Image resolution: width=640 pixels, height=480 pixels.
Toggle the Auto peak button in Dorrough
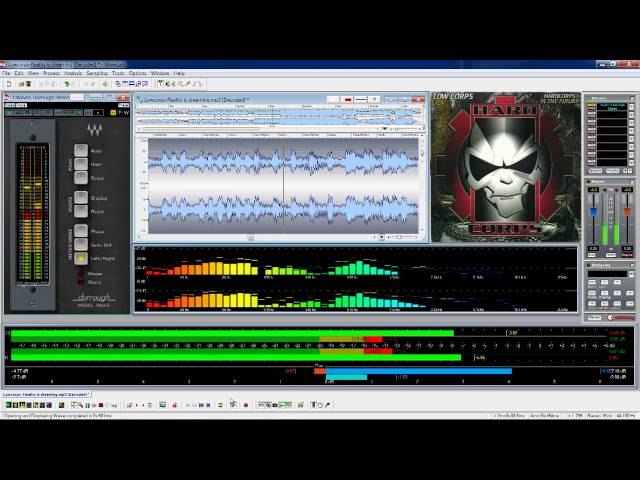pyautogui.click(x=81, y=150)
